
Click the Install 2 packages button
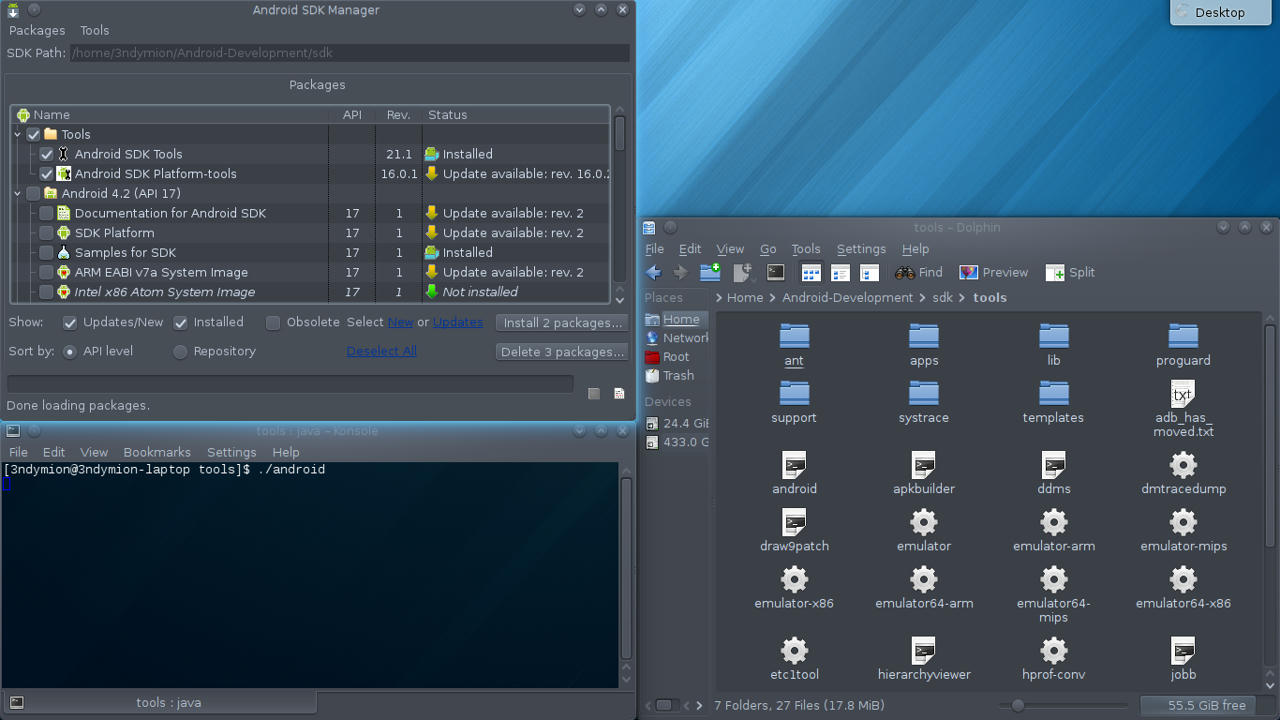click(x=563, y=323)
